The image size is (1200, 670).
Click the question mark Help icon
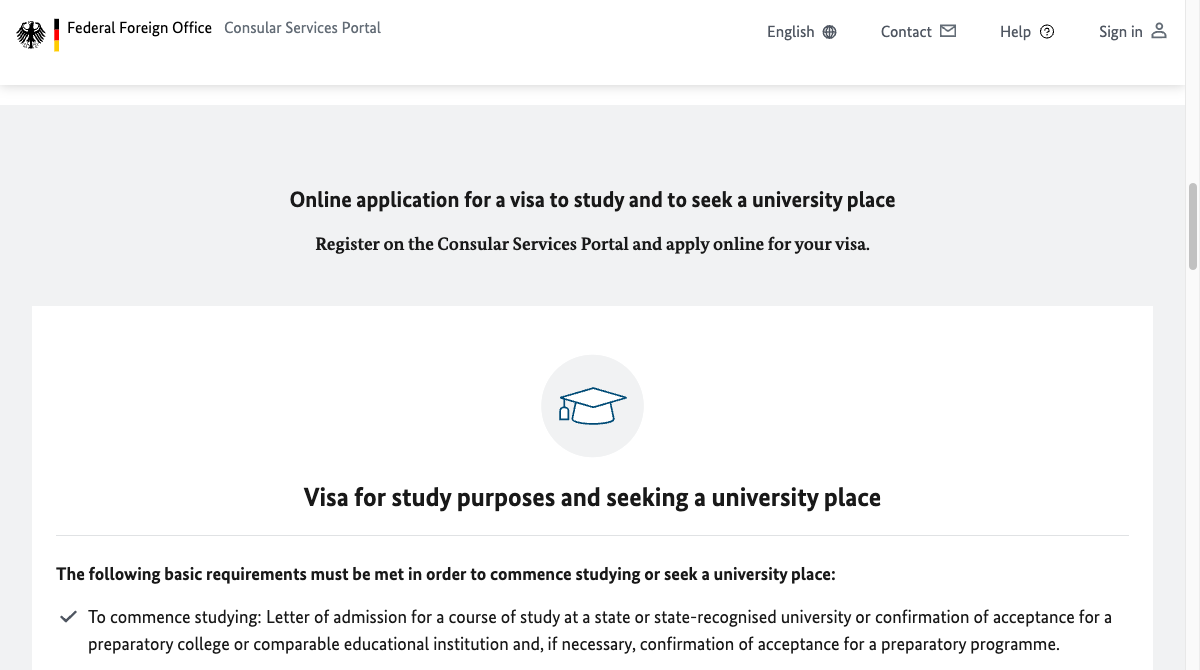1047,32
